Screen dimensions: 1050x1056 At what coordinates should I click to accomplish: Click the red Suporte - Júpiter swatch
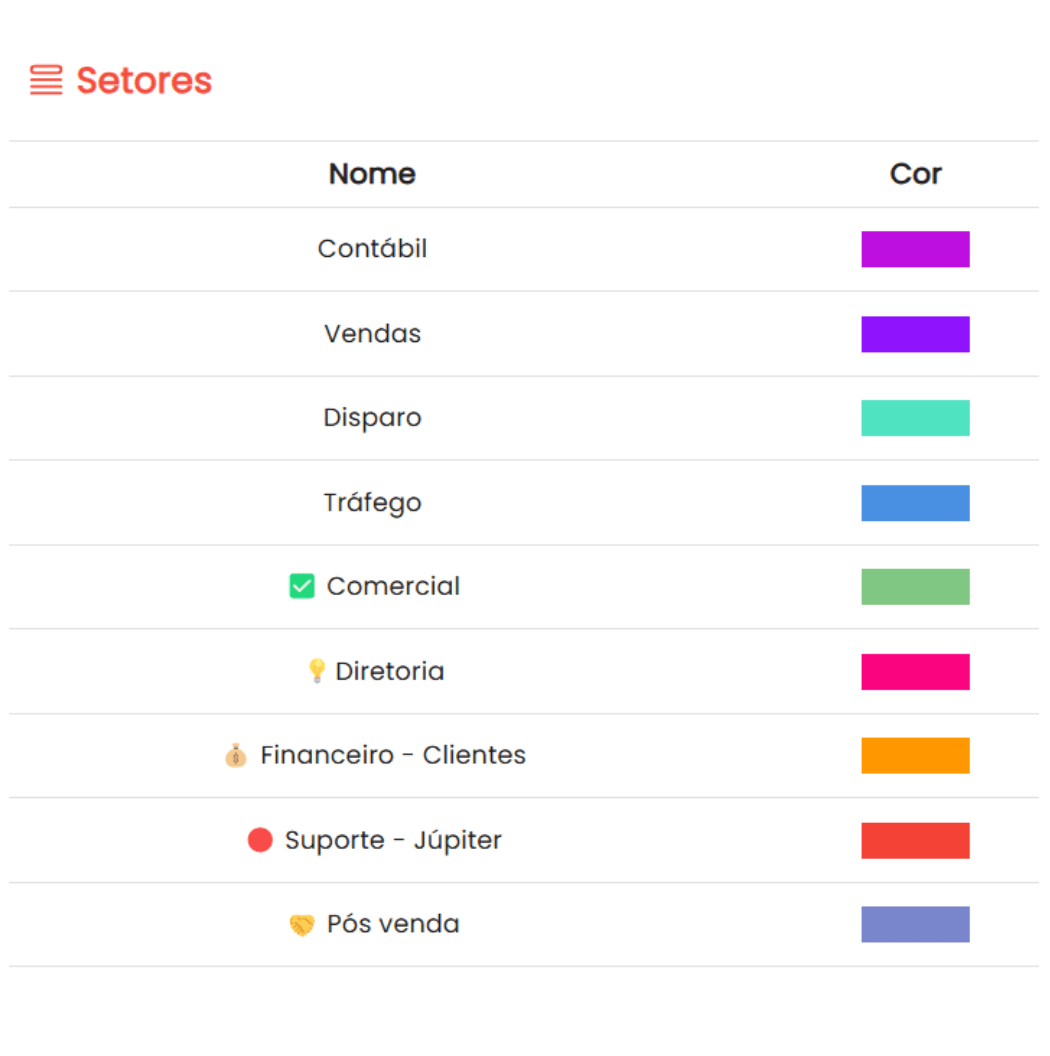coord(915,840)
